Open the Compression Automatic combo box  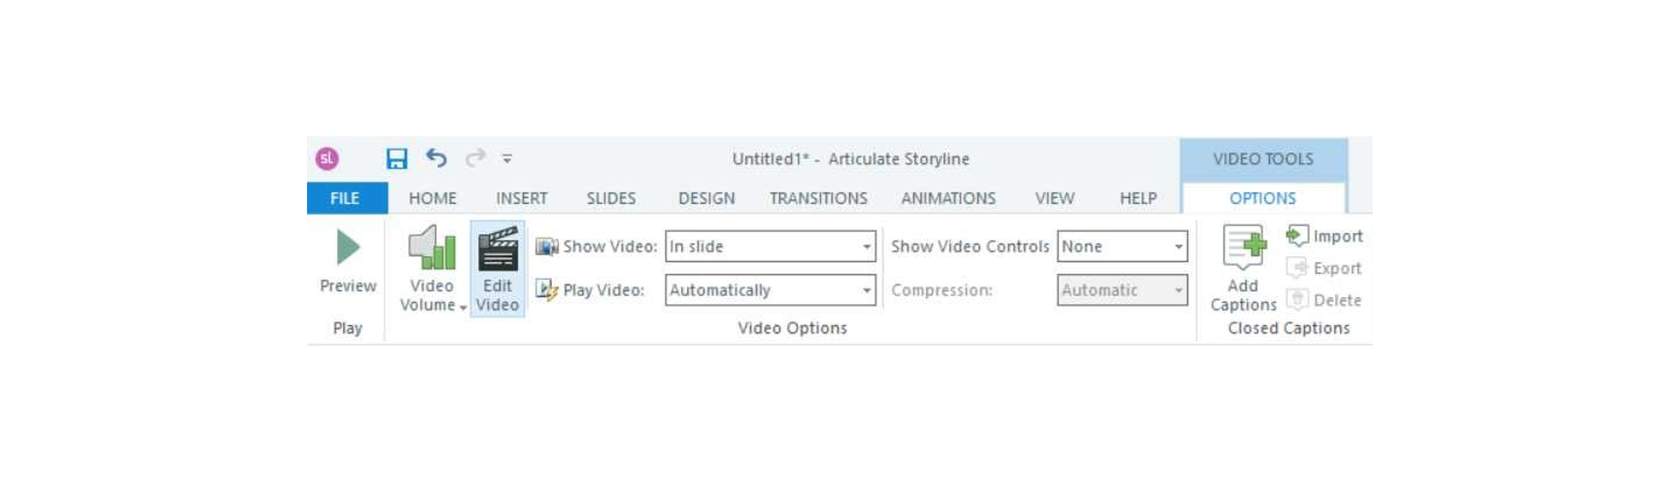pyautogui.click(x=1122, y=290)
